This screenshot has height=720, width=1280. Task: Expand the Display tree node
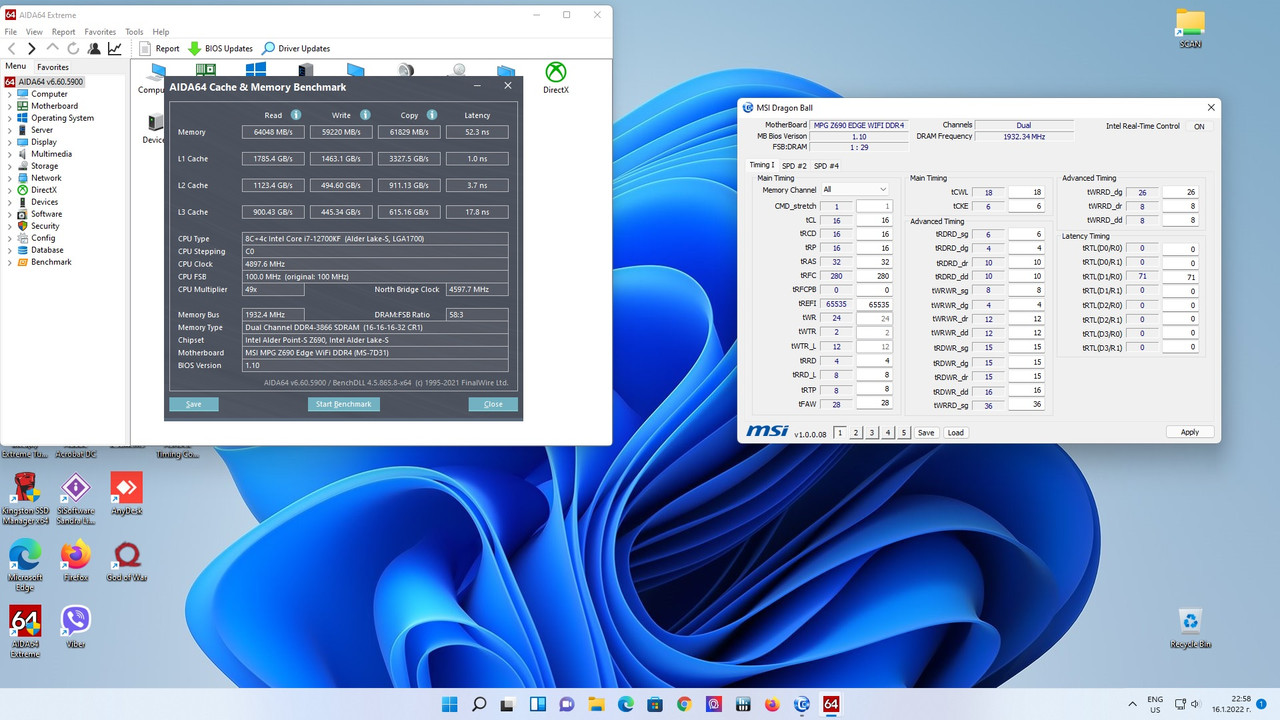pyautogui.click(x=10, y=142)
